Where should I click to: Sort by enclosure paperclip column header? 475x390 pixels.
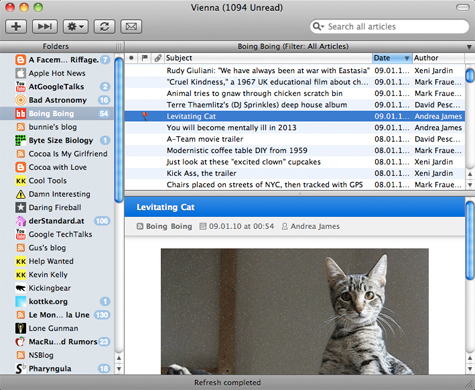click(158, 58)
